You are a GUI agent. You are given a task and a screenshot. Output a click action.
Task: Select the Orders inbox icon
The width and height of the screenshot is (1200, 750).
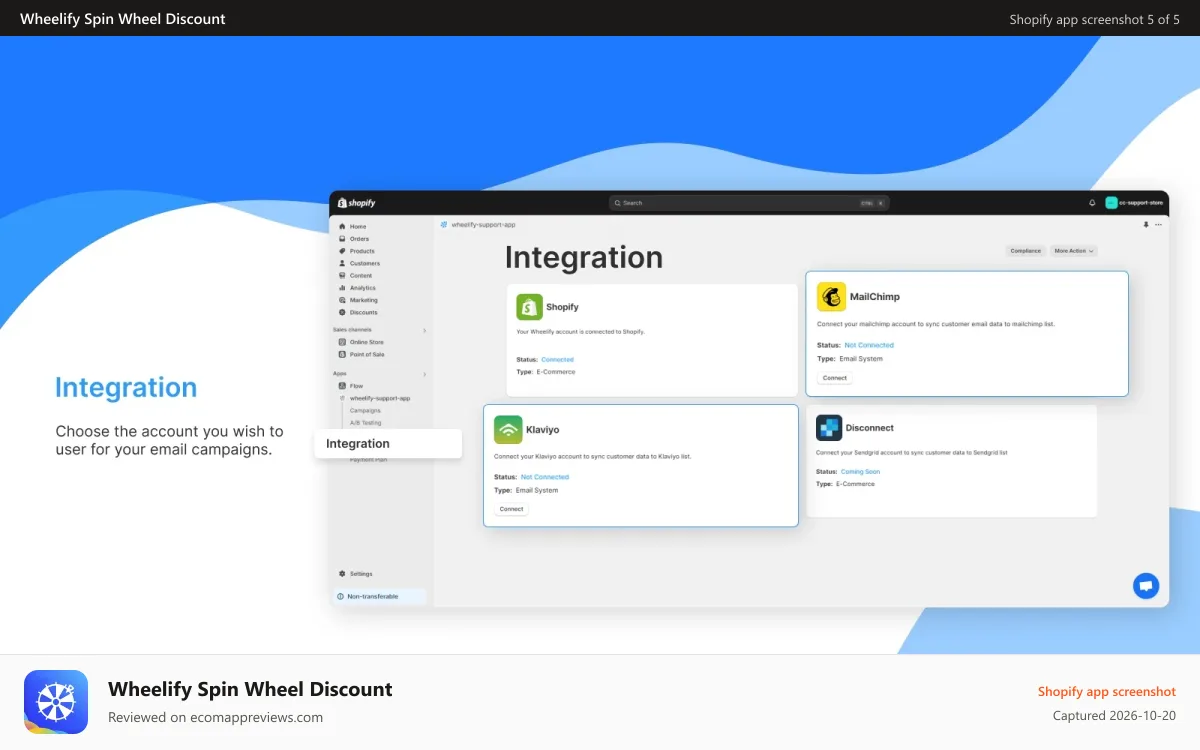342,239
